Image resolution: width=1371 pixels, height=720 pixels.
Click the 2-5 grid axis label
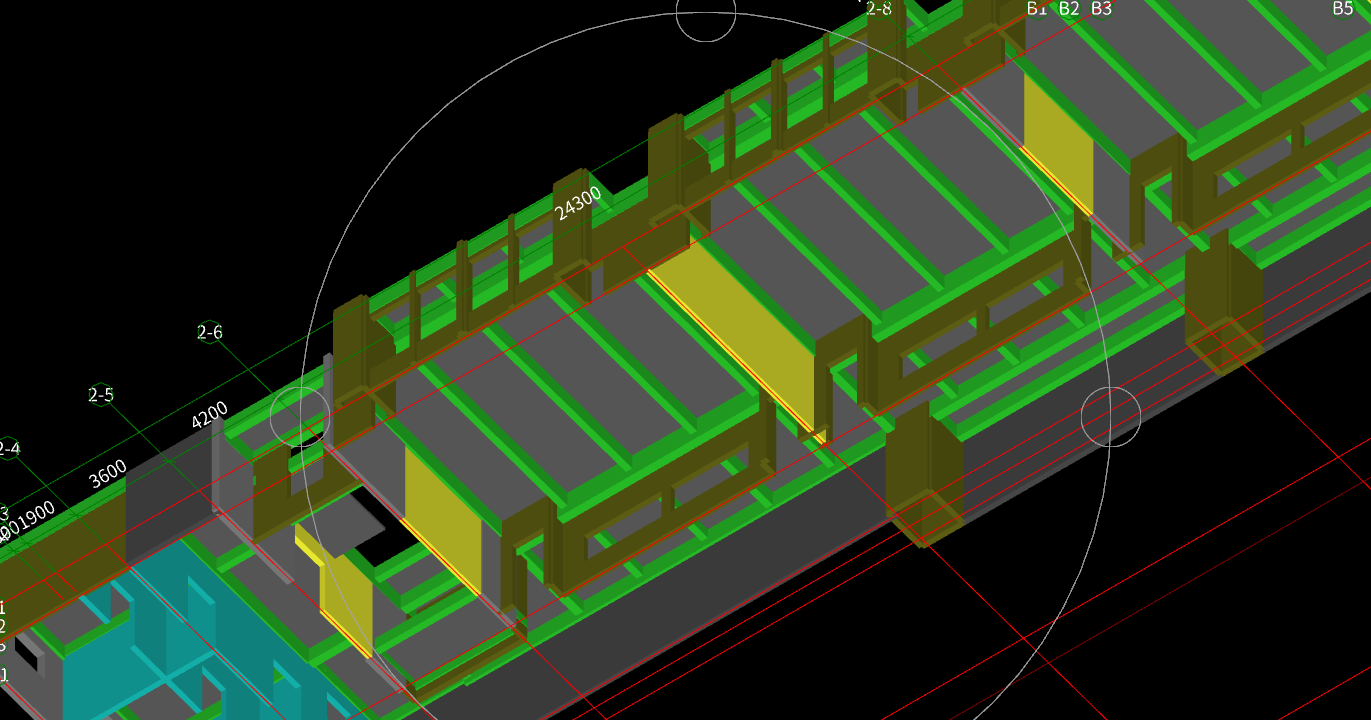tap(101, 395)
